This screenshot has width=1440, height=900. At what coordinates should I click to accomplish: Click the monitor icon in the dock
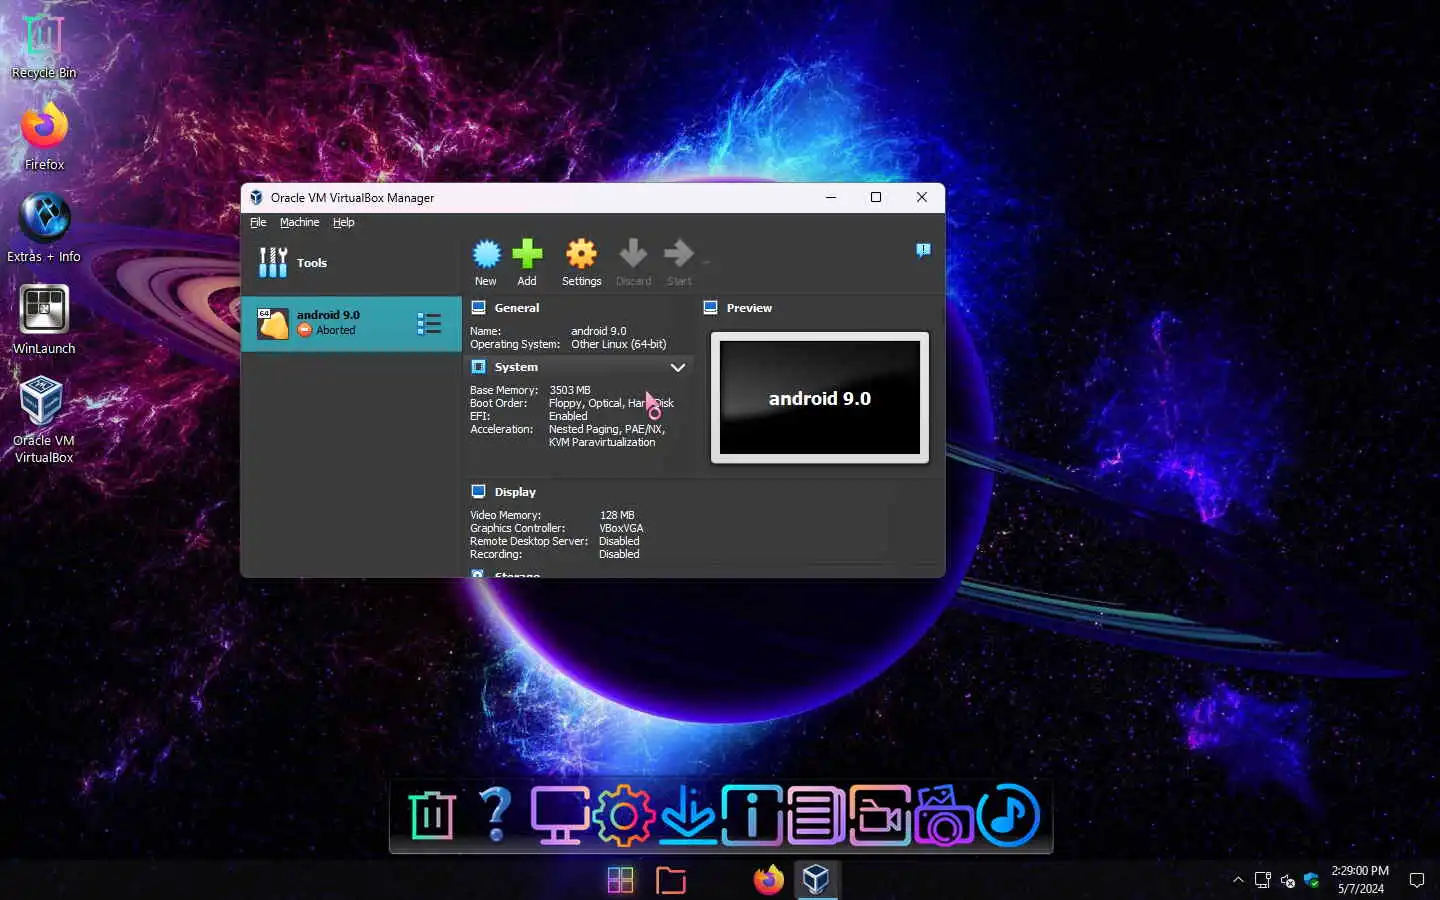pos(559,815)
